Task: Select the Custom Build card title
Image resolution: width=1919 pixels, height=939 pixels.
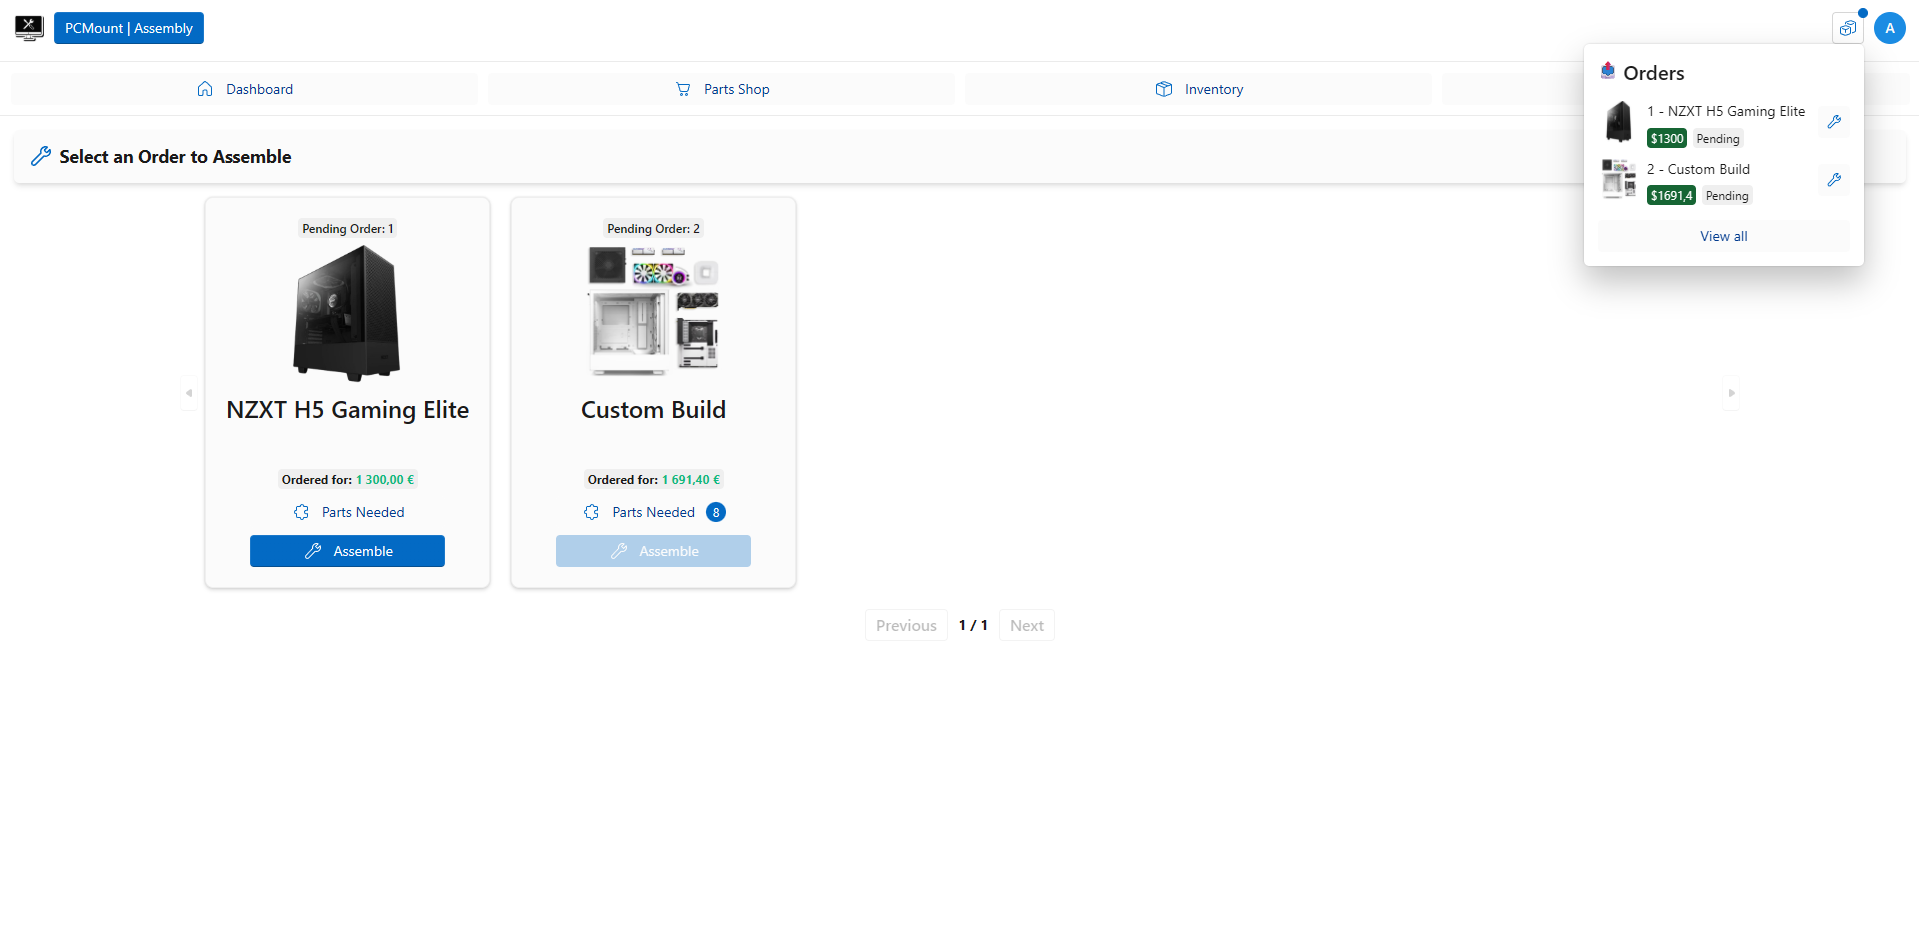Action: click(653, 410)
